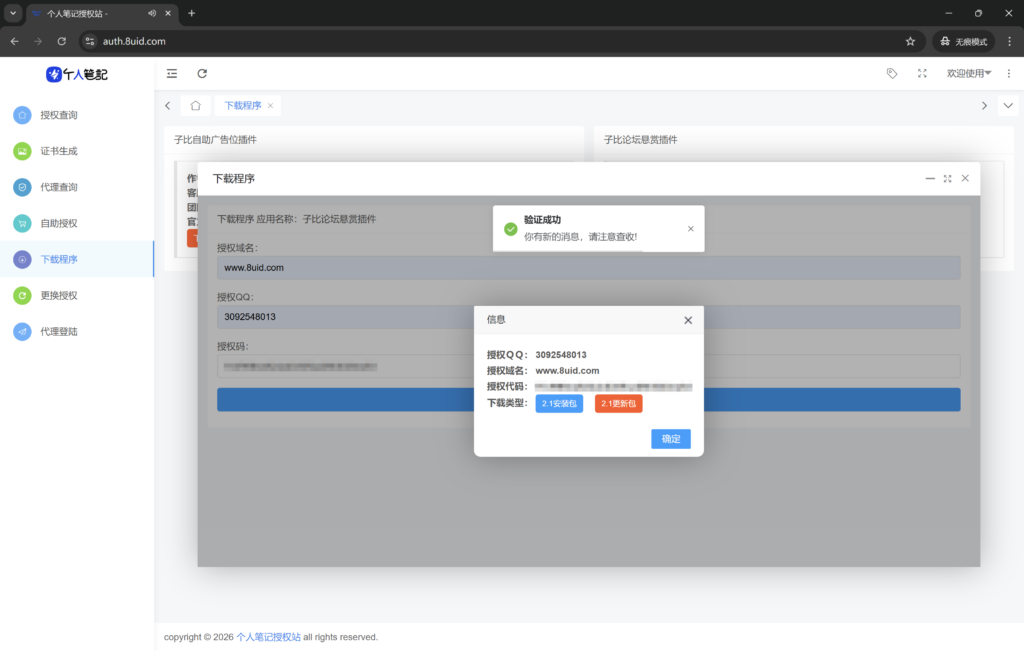
Task: Open a new browser tab
Action: (191, 13)
